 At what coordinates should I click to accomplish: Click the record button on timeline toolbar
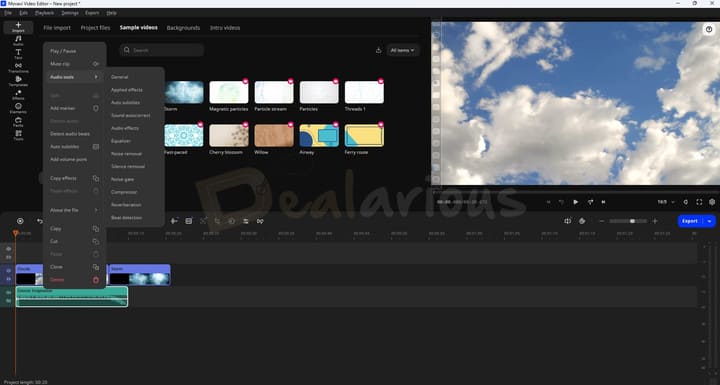(20, 221)
